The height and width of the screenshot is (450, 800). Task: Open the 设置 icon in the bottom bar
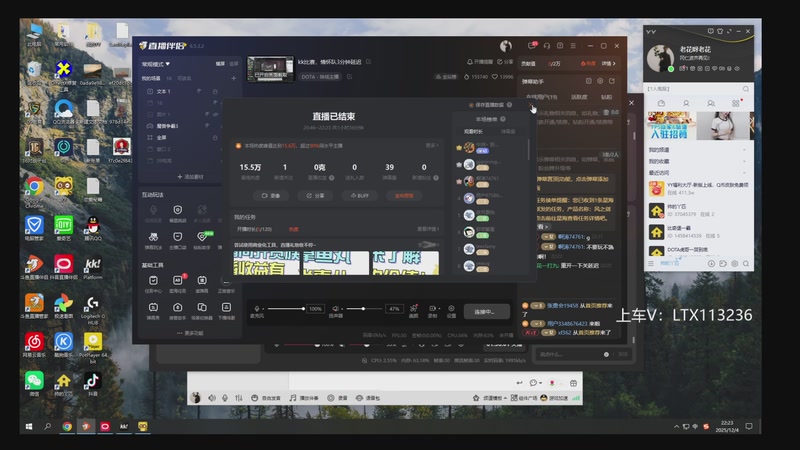coord(451,311)
